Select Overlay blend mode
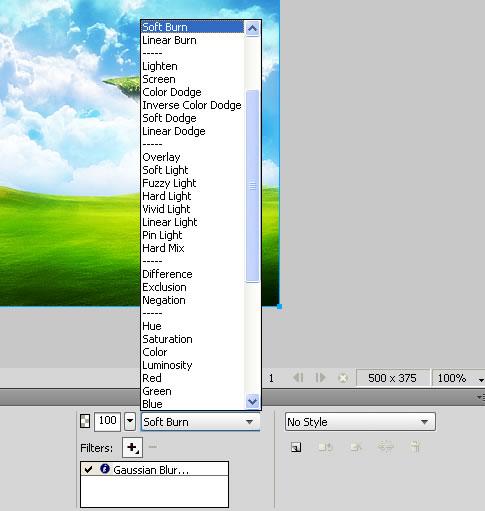Viewport: 485px width, 511px height. click(x=161, y=157)
